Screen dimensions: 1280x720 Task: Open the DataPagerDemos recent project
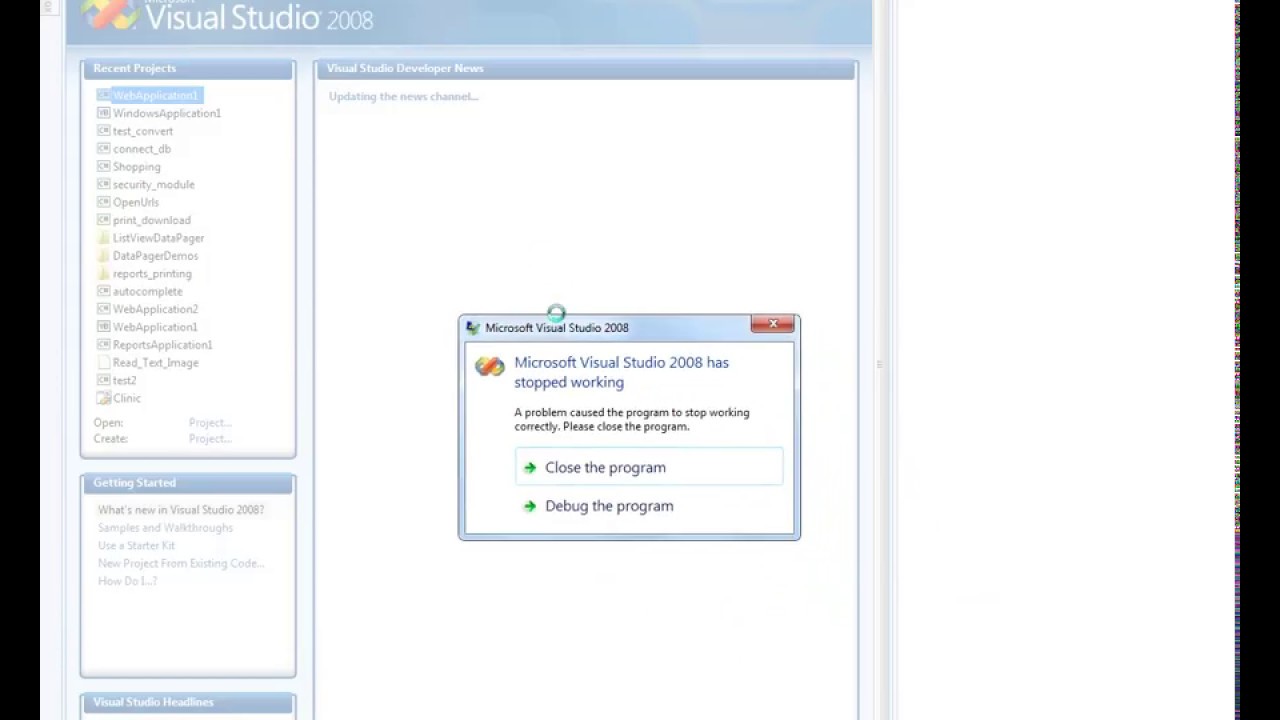click(x=156, y=256)
